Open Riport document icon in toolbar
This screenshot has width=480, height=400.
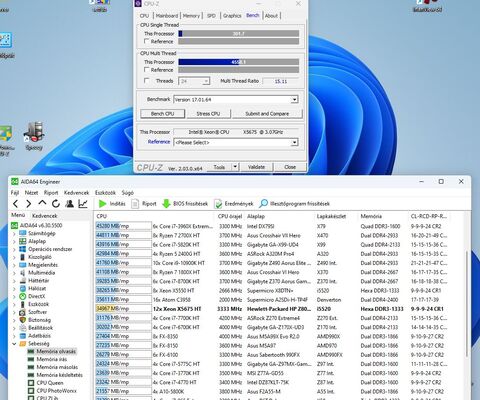coord(135,204)
